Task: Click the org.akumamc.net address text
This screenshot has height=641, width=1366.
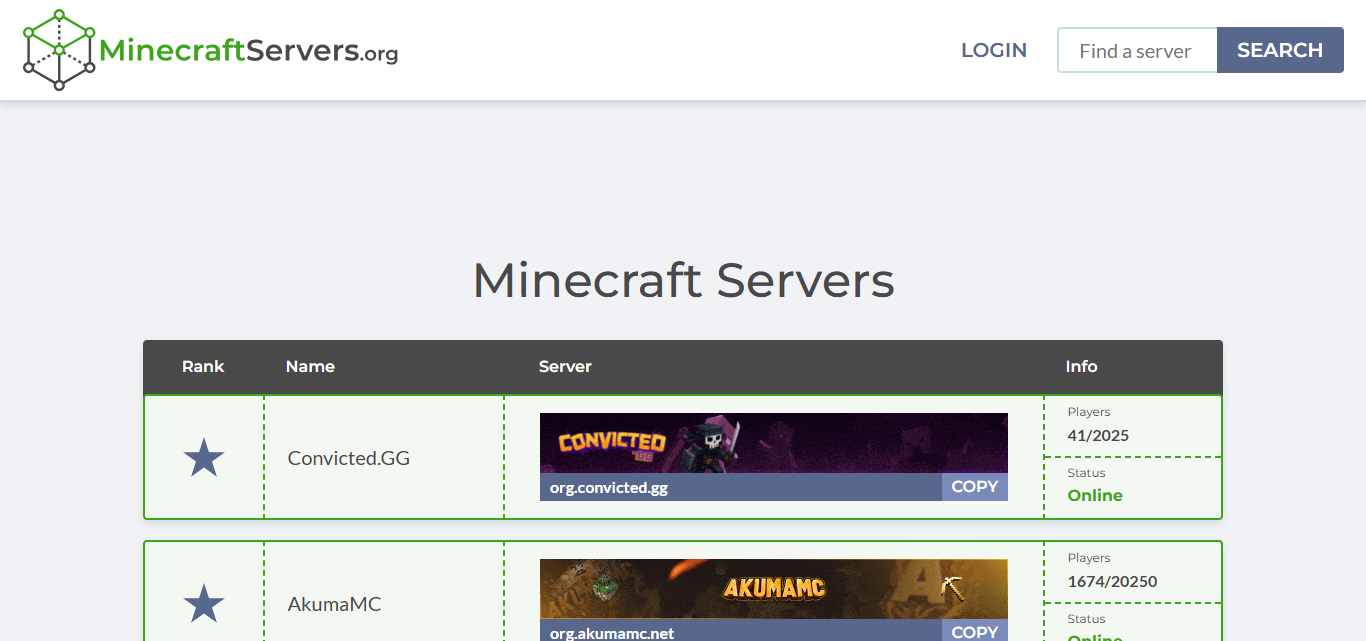Action: pos(612,633)
